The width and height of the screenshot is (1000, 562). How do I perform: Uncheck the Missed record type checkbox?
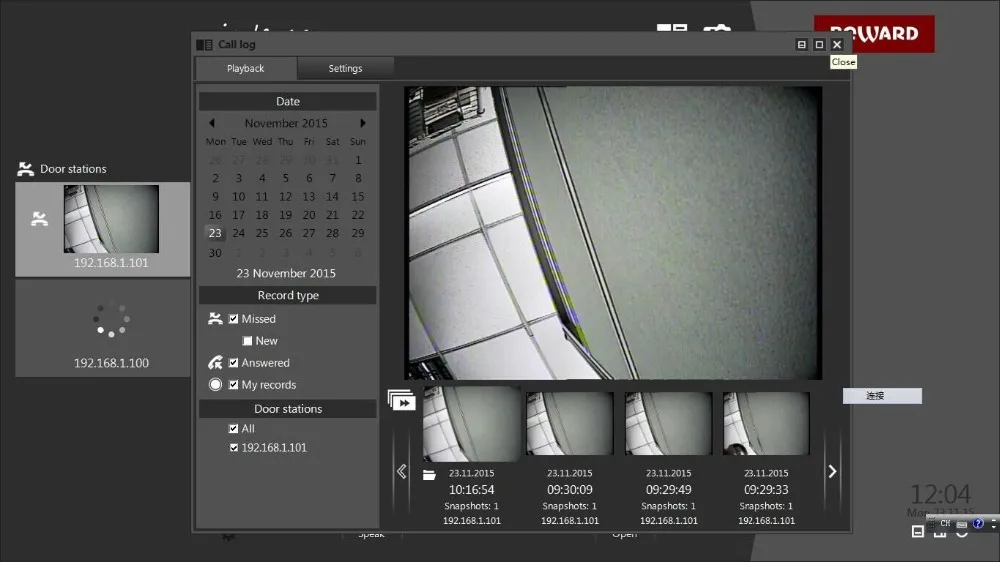pos(234,319)
